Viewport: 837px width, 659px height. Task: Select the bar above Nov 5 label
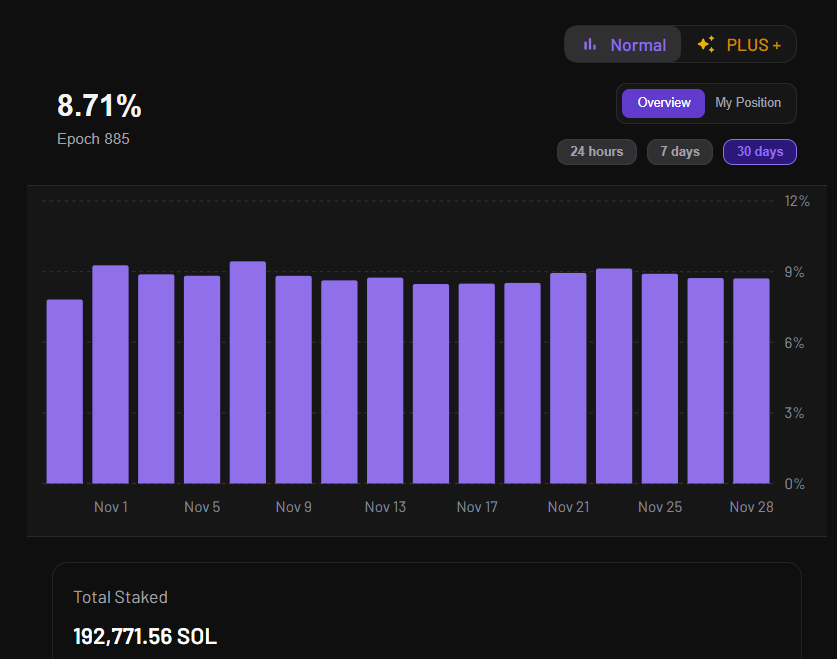pos(202,380)
